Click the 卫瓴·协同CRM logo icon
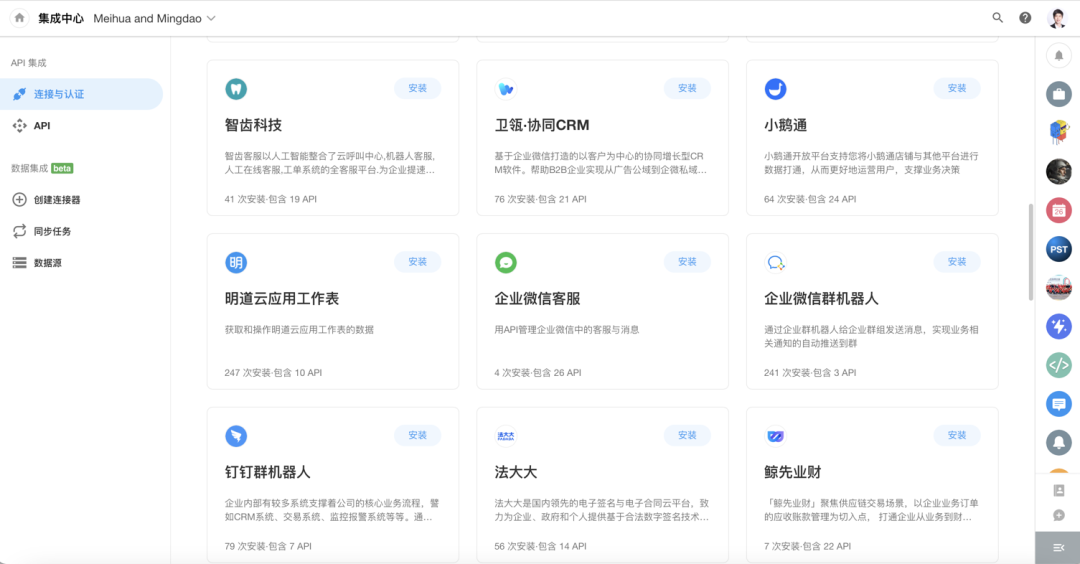 (x=506, y=89)
